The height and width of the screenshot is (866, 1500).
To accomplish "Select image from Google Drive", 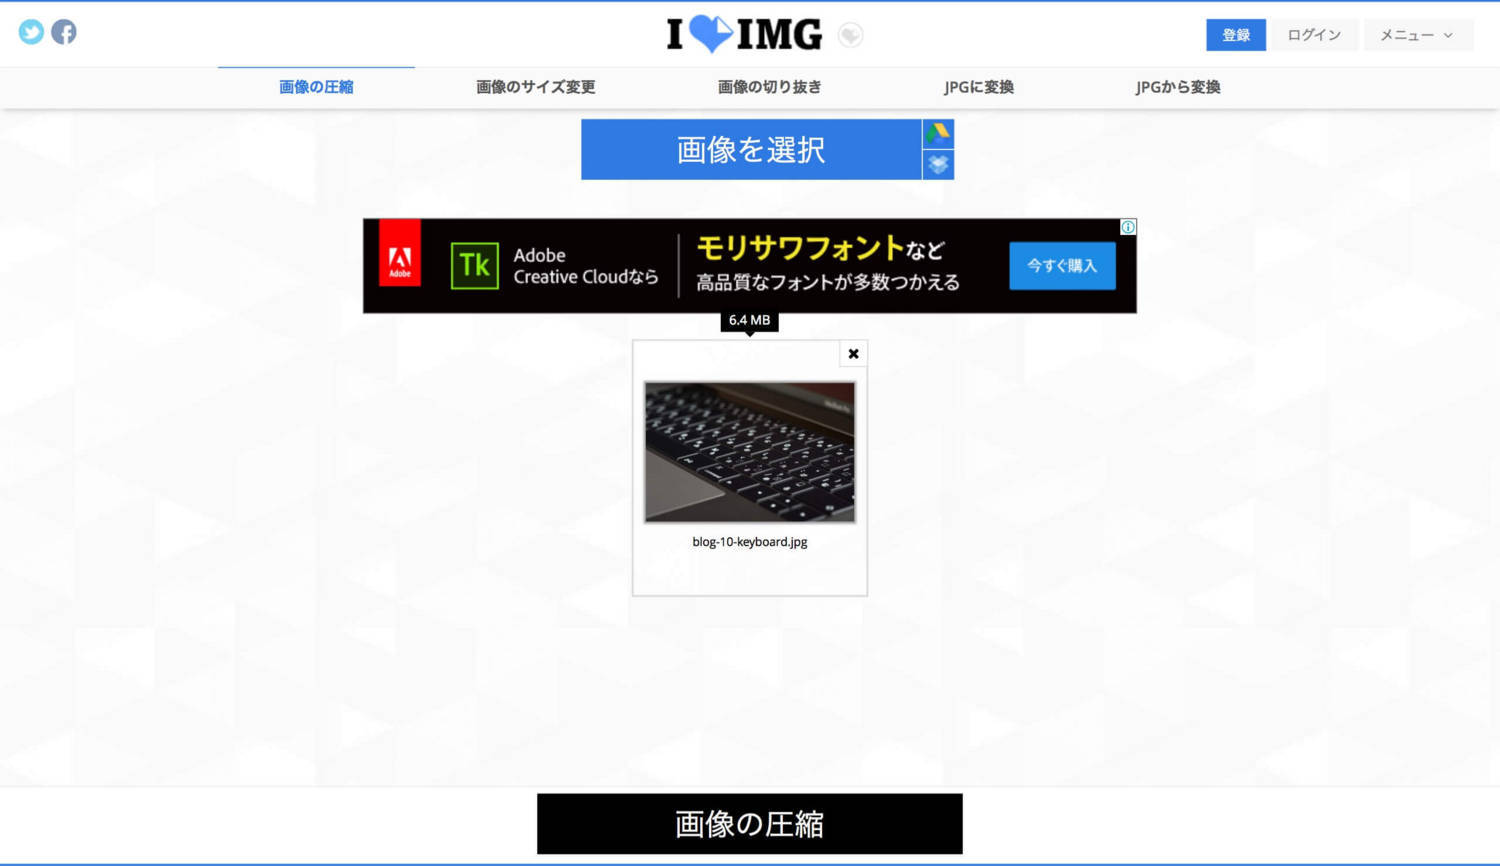I will [x=938, y=134].
